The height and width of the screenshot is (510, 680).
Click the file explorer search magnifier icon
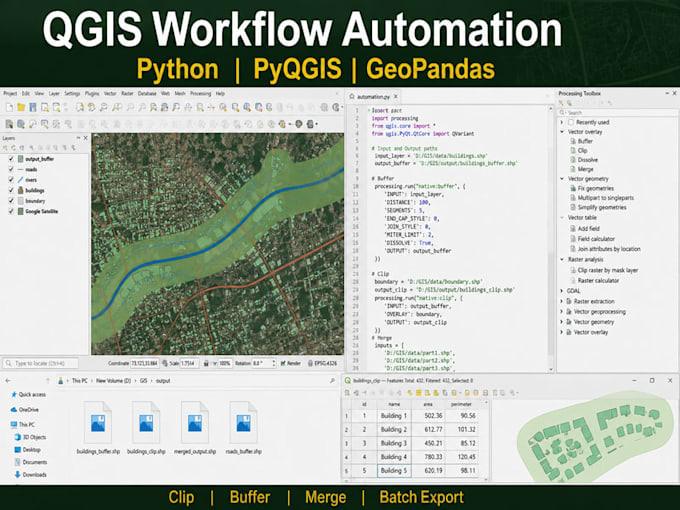click(332, 381)
